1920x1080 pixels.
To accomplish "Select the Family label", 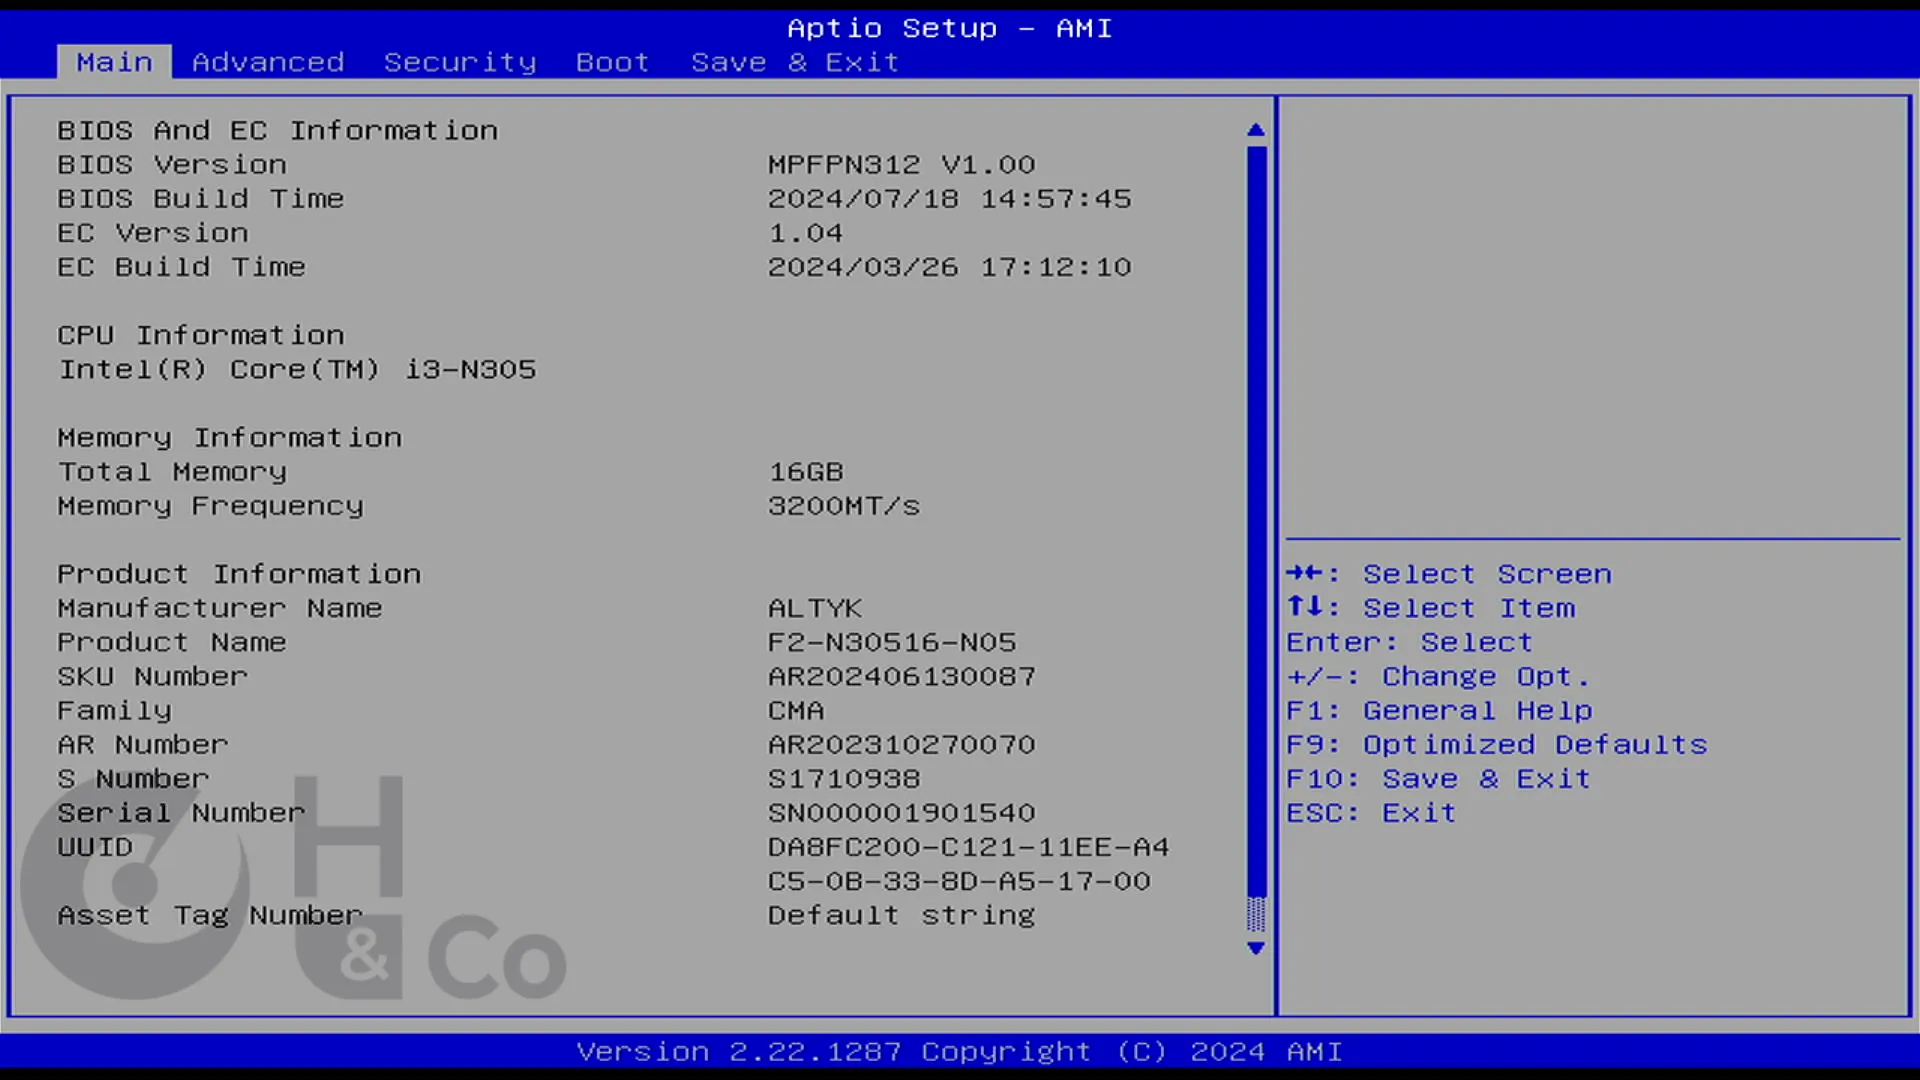I will (x=114, y=710).
